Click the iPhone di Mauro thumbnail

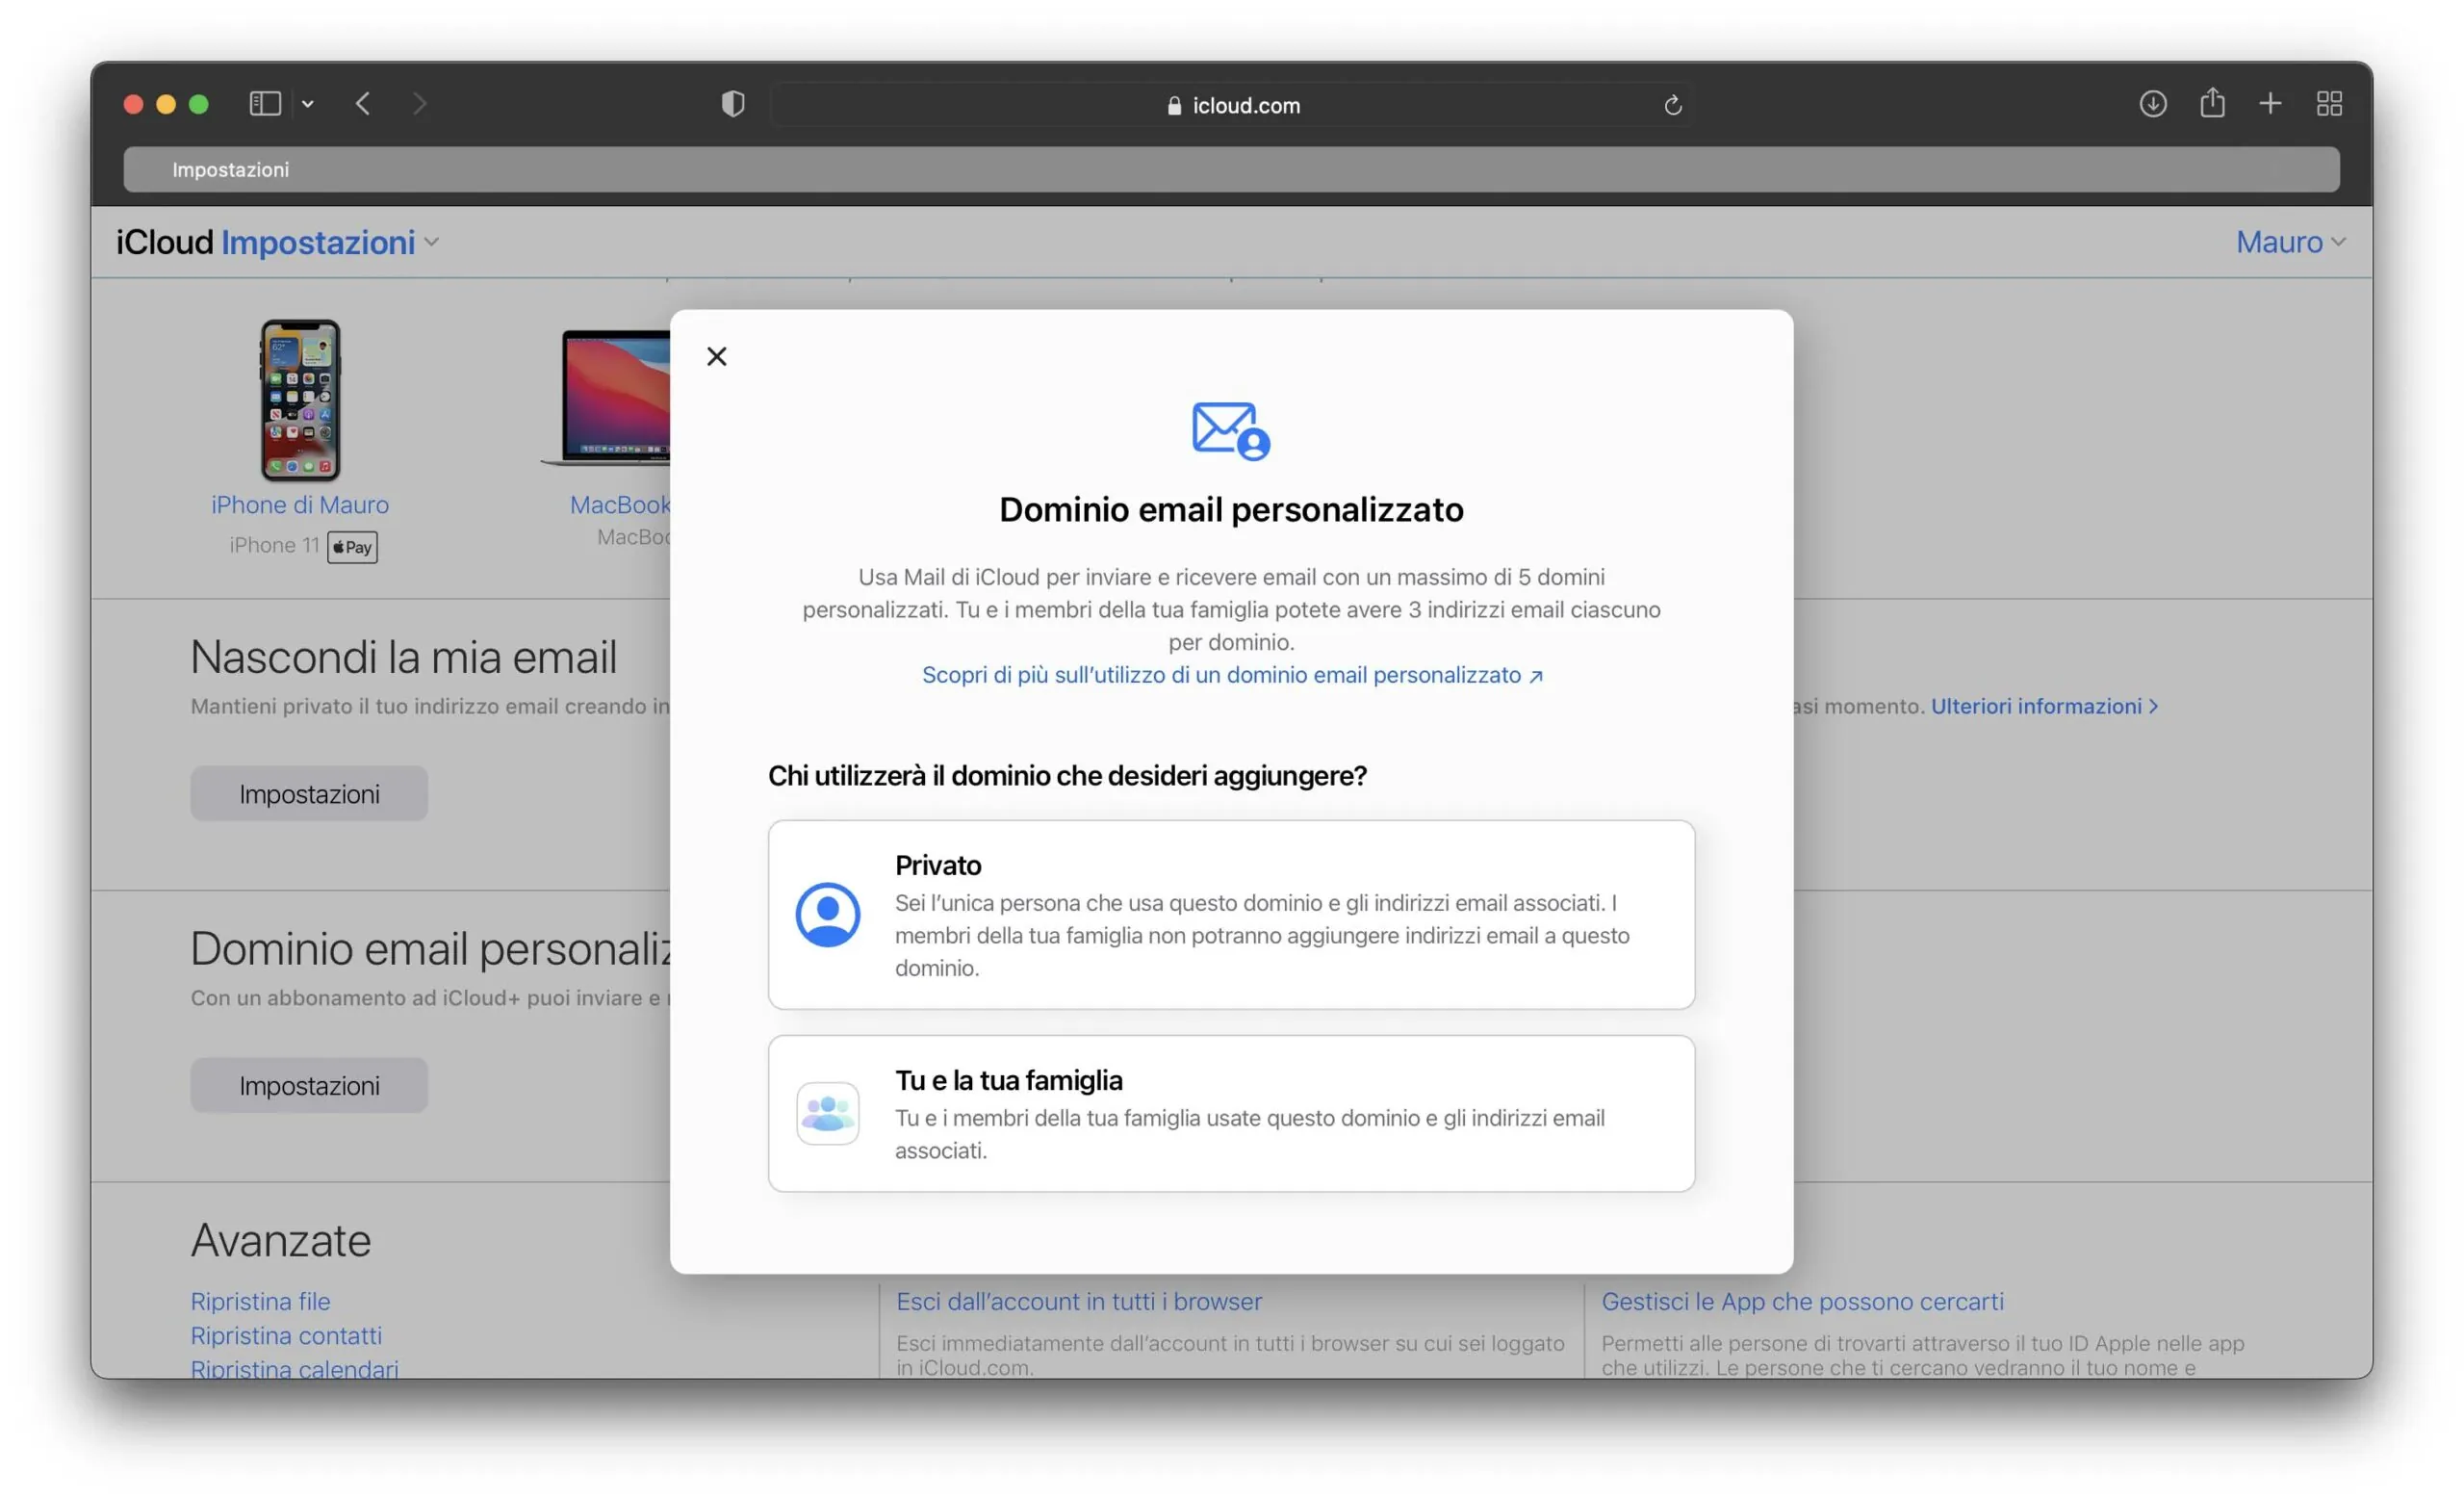click(300, 400)
